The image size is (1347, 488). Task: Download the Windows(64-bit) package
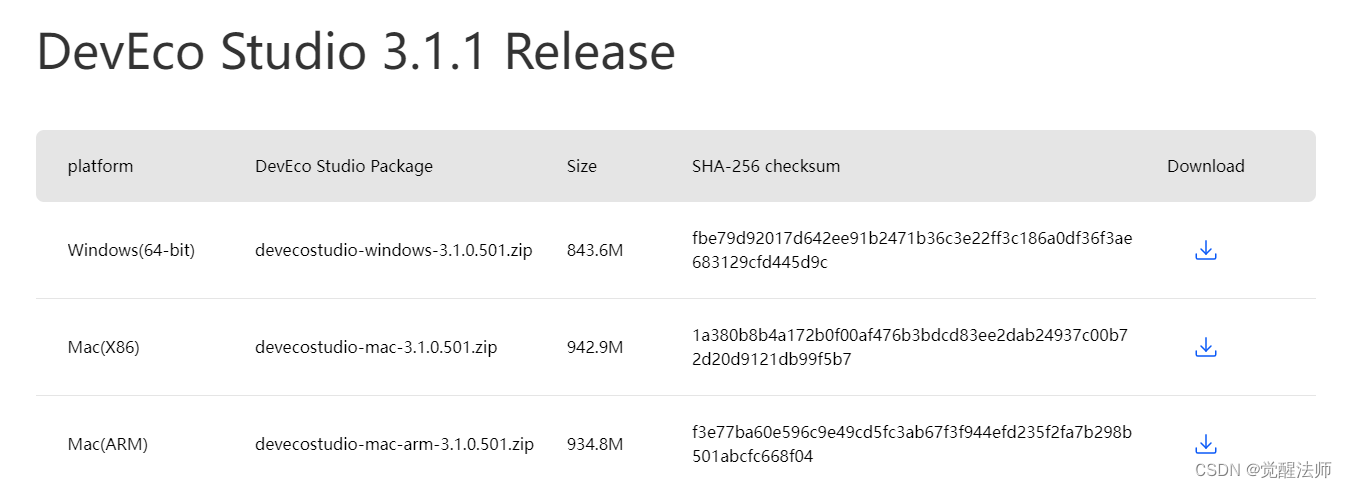[x=1205, y=250]
